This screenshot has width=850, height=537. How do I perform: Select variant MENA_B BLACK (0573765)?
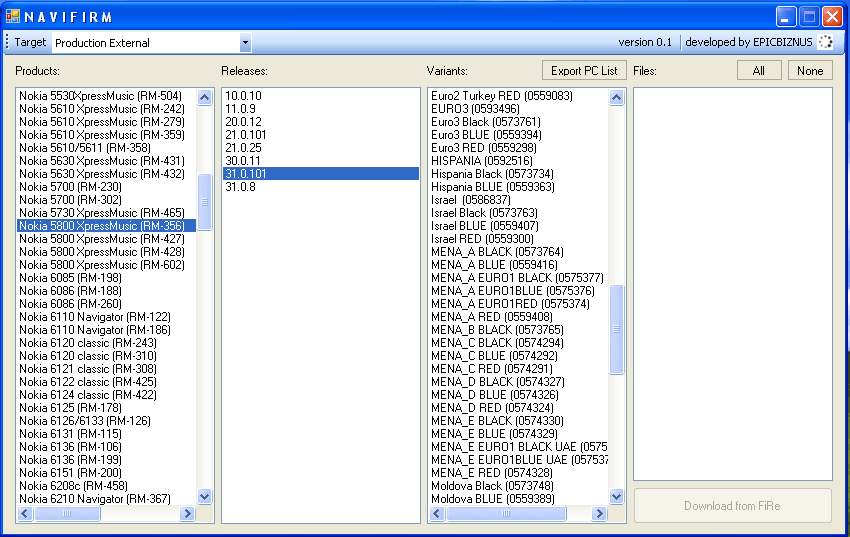(x=519, y=330)
